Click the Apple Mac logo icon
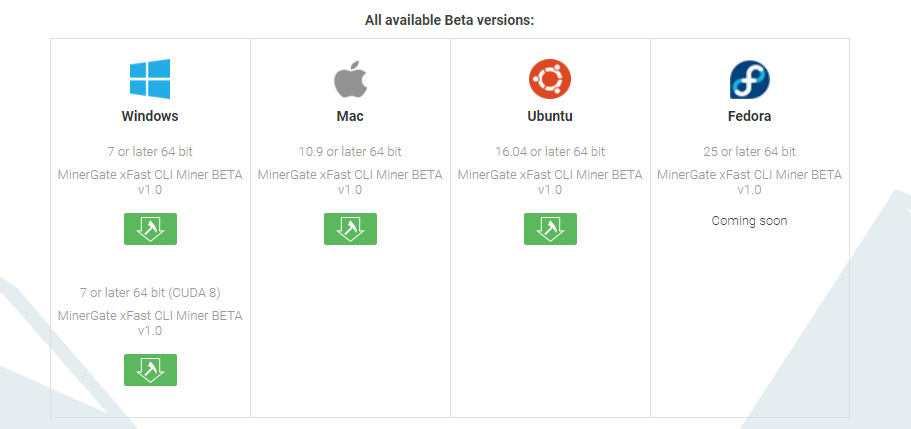911x429 pixels. [x=350, y=79]
